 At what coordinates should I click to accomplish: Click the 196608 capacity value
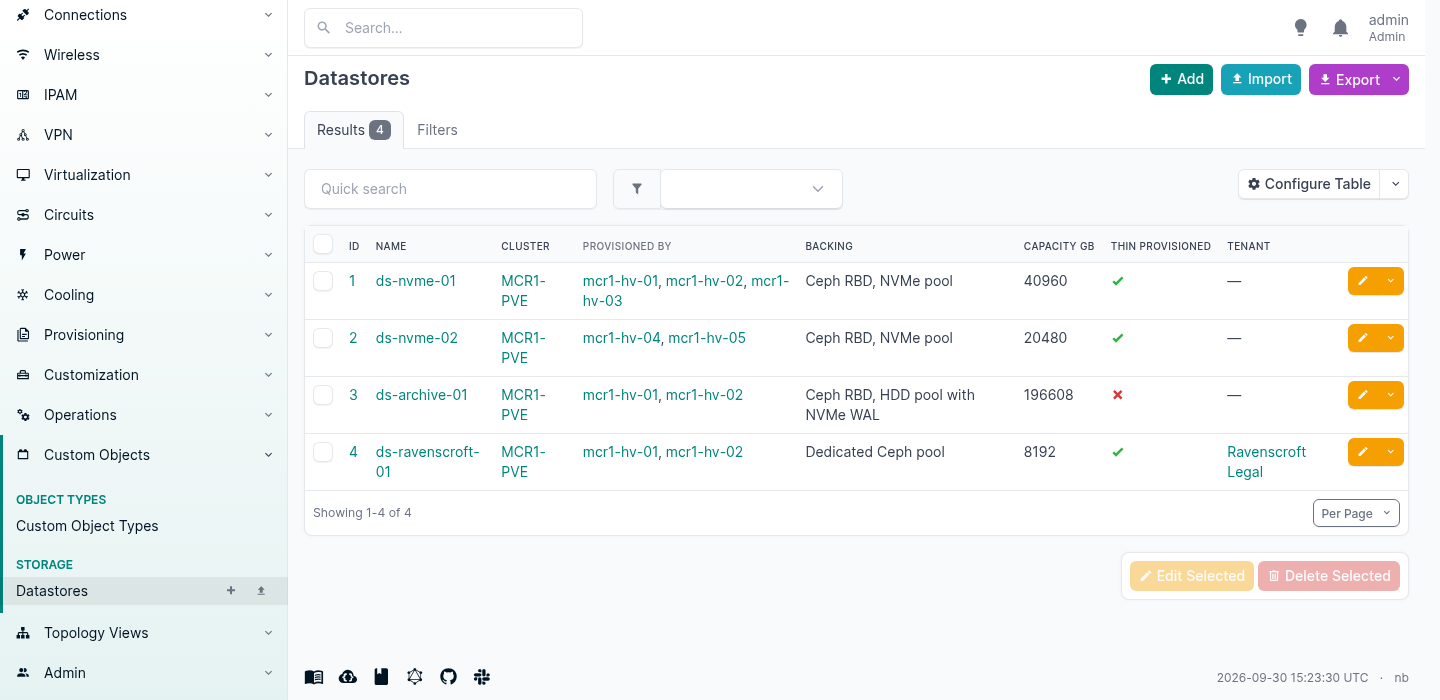1049,395
